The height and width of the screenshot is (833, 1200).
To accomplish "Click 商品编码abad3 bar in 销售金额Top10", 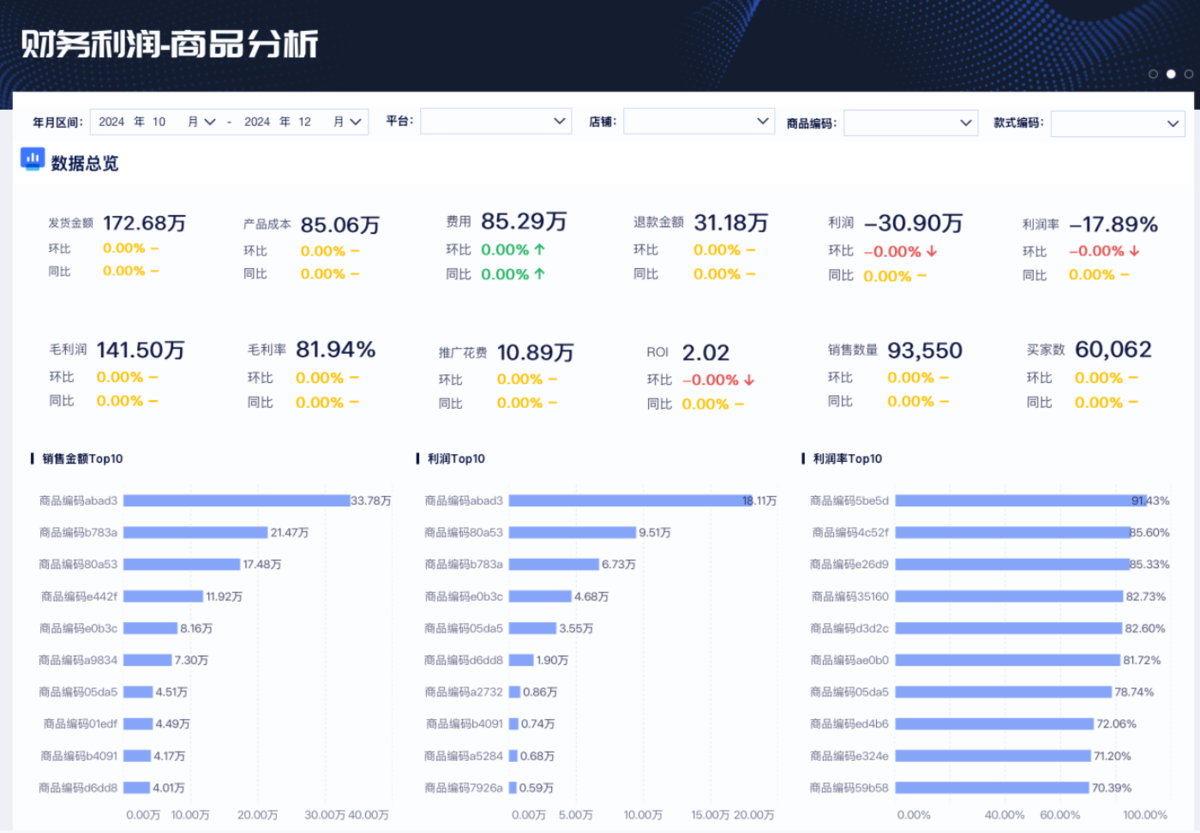I will [236, 500].
